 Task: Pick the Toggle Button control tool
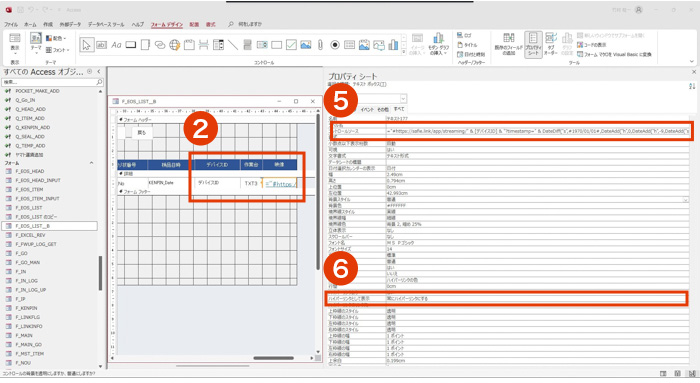[247, 45]
